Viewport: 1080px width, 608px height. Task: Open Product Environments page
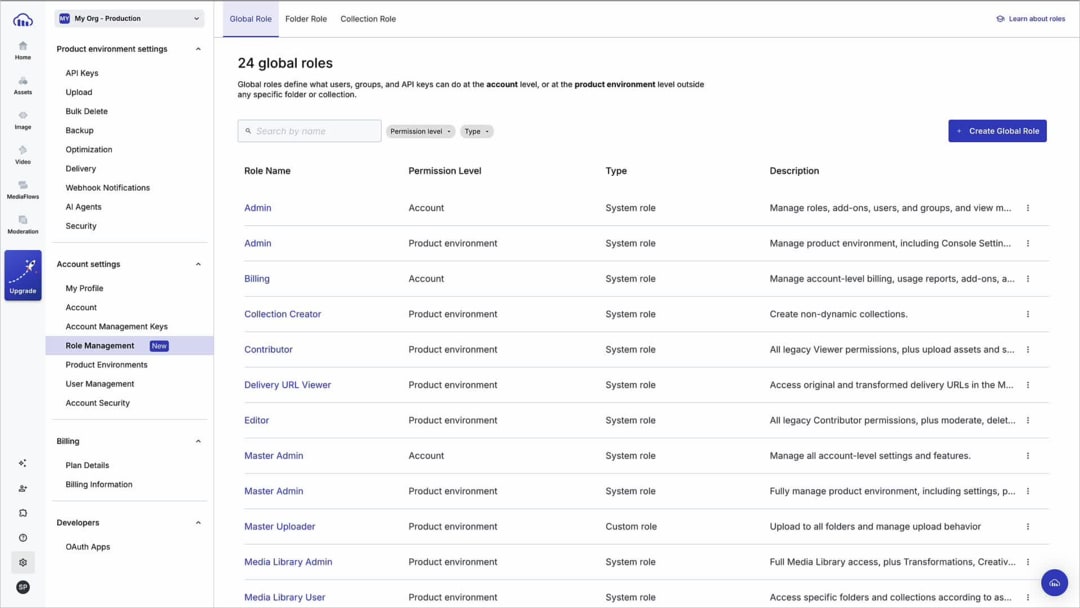point(106,365)
